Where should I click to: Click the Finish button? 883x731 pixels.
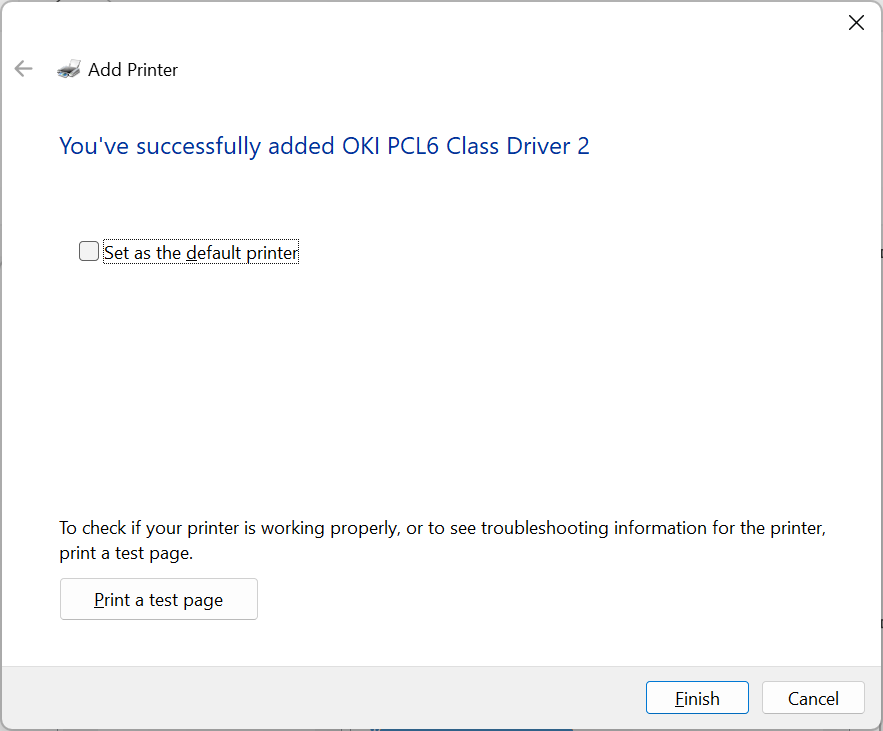[x=697, y=698]
